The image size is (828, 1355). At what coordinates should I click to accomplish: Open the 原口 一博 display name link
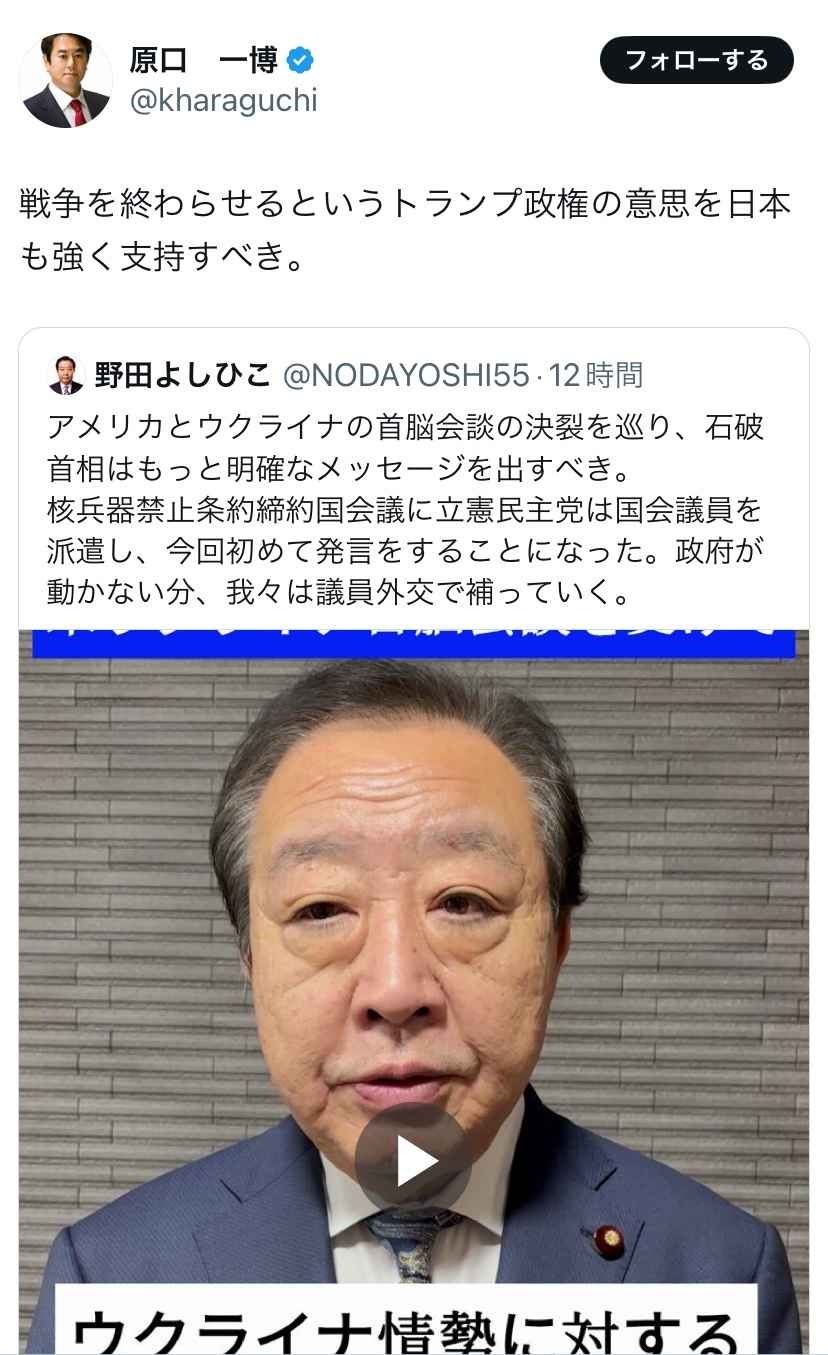pos(203,61)
